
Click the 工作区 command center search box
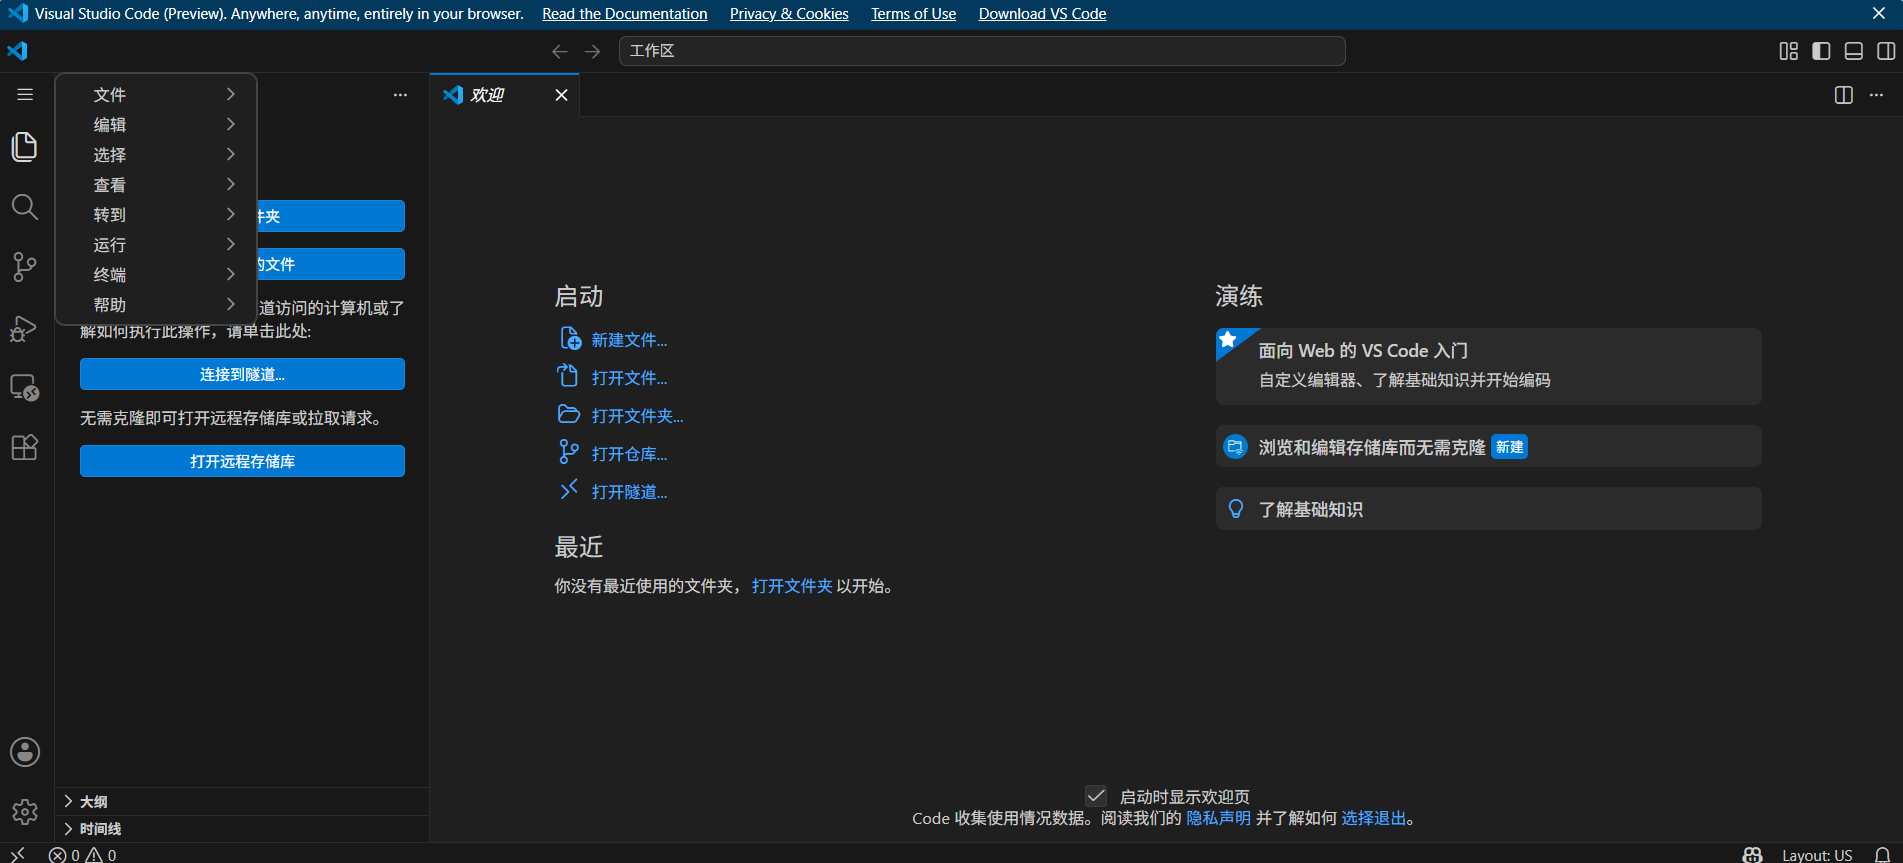point(982,51)
